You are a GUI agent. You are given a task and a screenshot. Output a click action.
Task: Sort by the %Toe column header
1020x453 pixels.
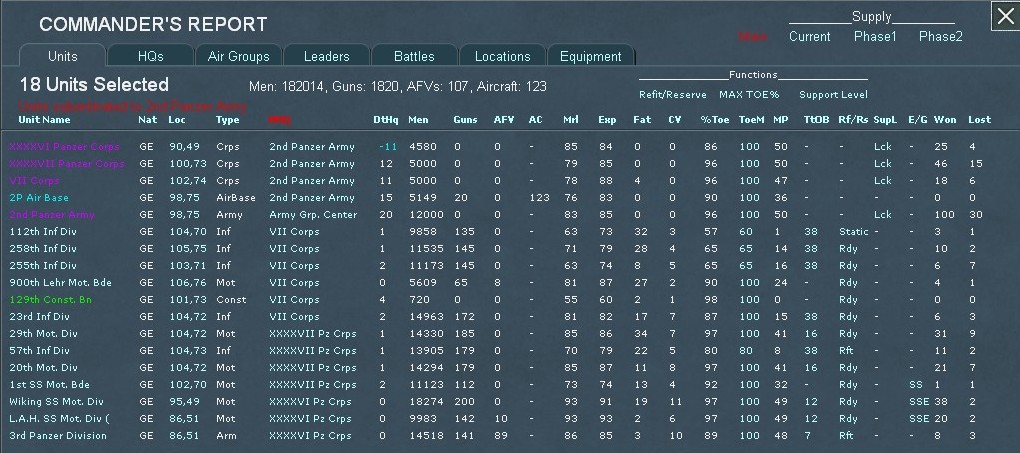pyautogui.click(x=714, y=120)
